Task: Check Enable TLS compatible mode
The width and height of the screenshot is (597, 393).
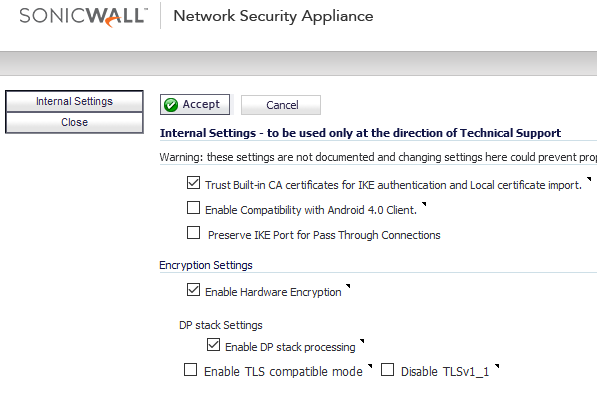Action: pos(190,370)
